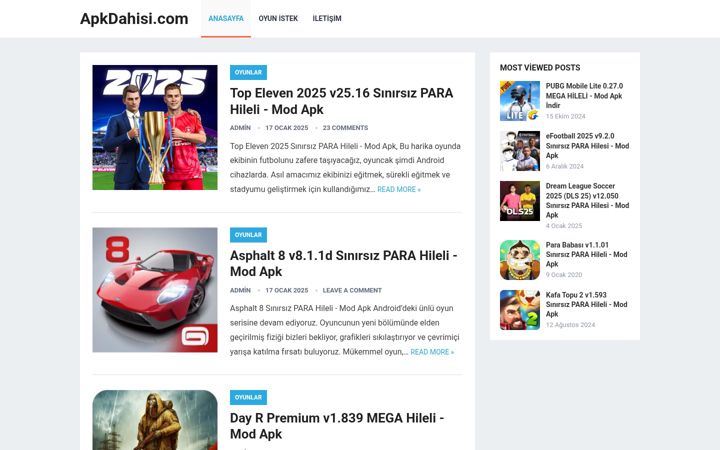This screenshot has height=450, width=720.
Task: Click READ MORE on Top Eleven excerpt
Action: pyautogui.click(x=399, y=189)
